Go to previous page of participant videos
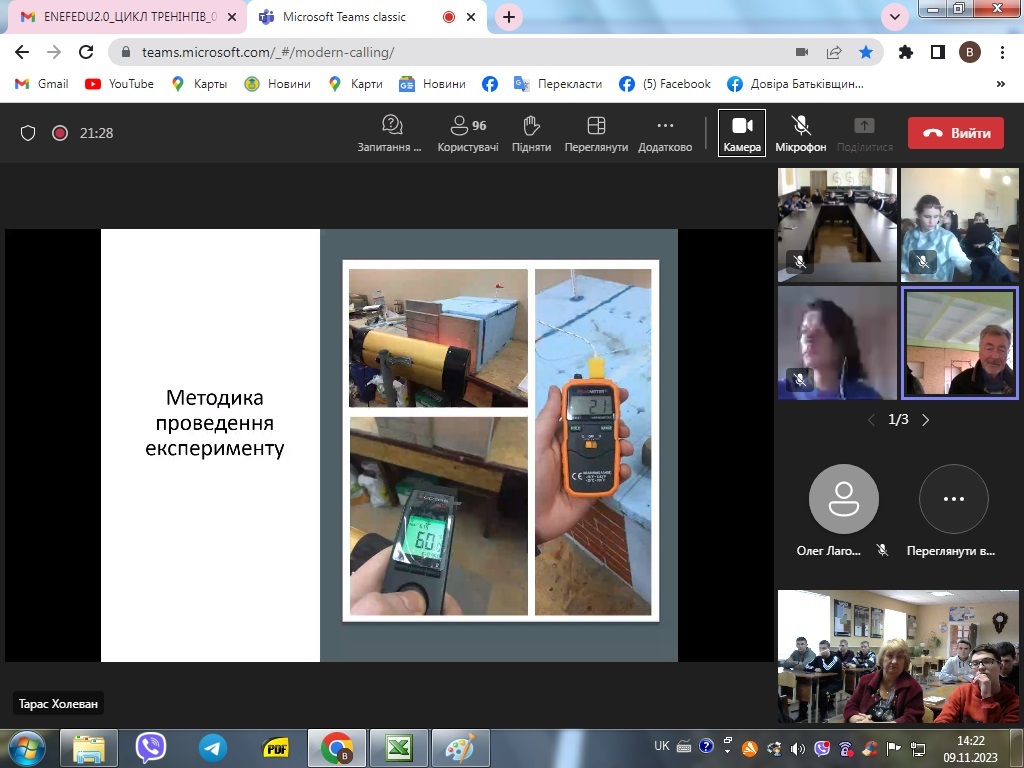Viewport: 1024px width, 768px height. click(x=871, y=420)
